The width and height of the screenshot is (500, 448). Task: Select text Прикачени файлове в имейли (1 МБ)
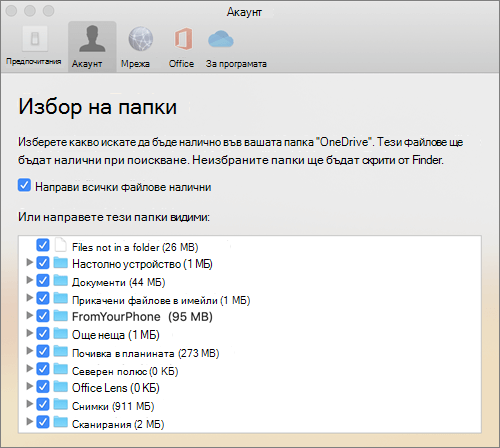(161, 300)
